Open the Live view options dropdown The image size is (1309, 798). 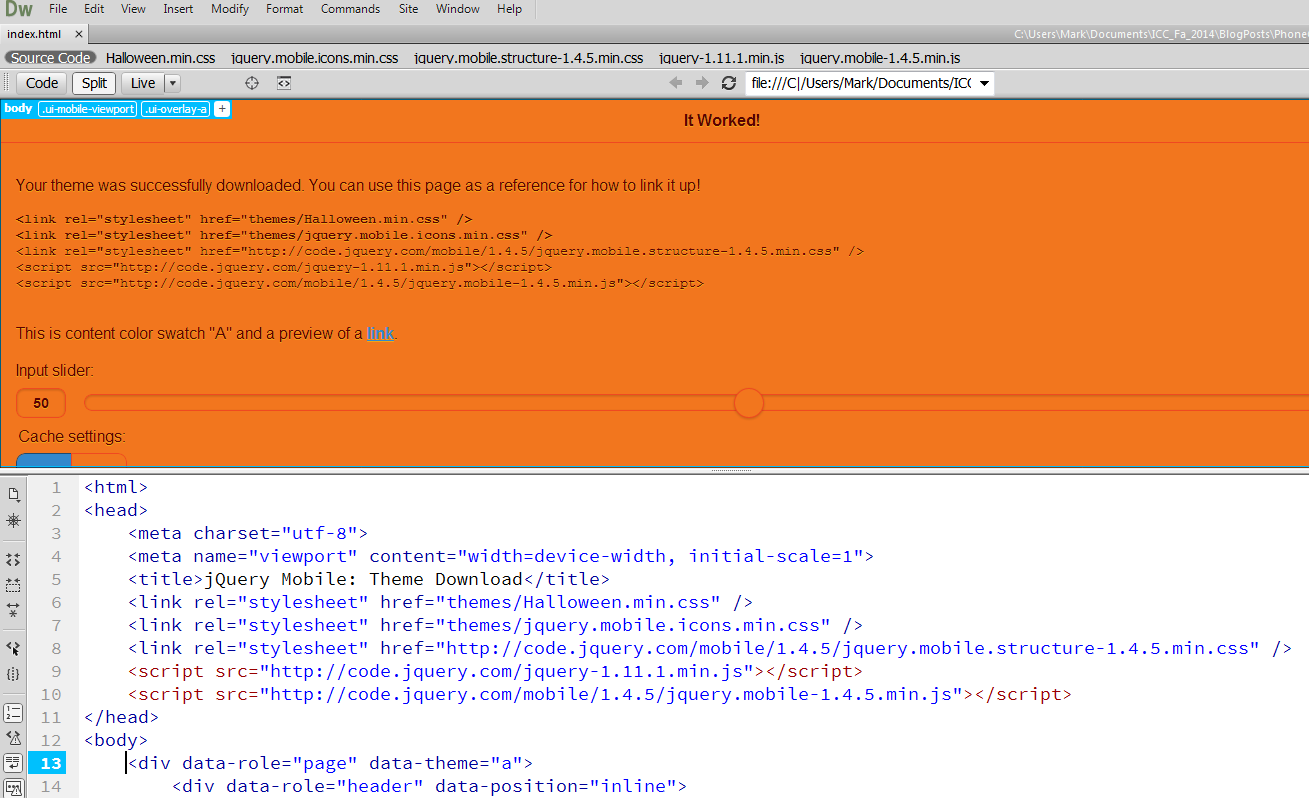coord(172,83)
